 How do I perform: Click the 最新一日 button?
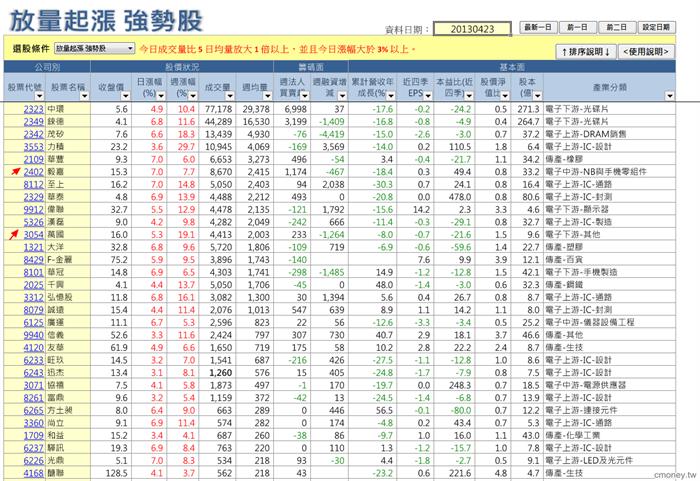click(x=538, y=27)
